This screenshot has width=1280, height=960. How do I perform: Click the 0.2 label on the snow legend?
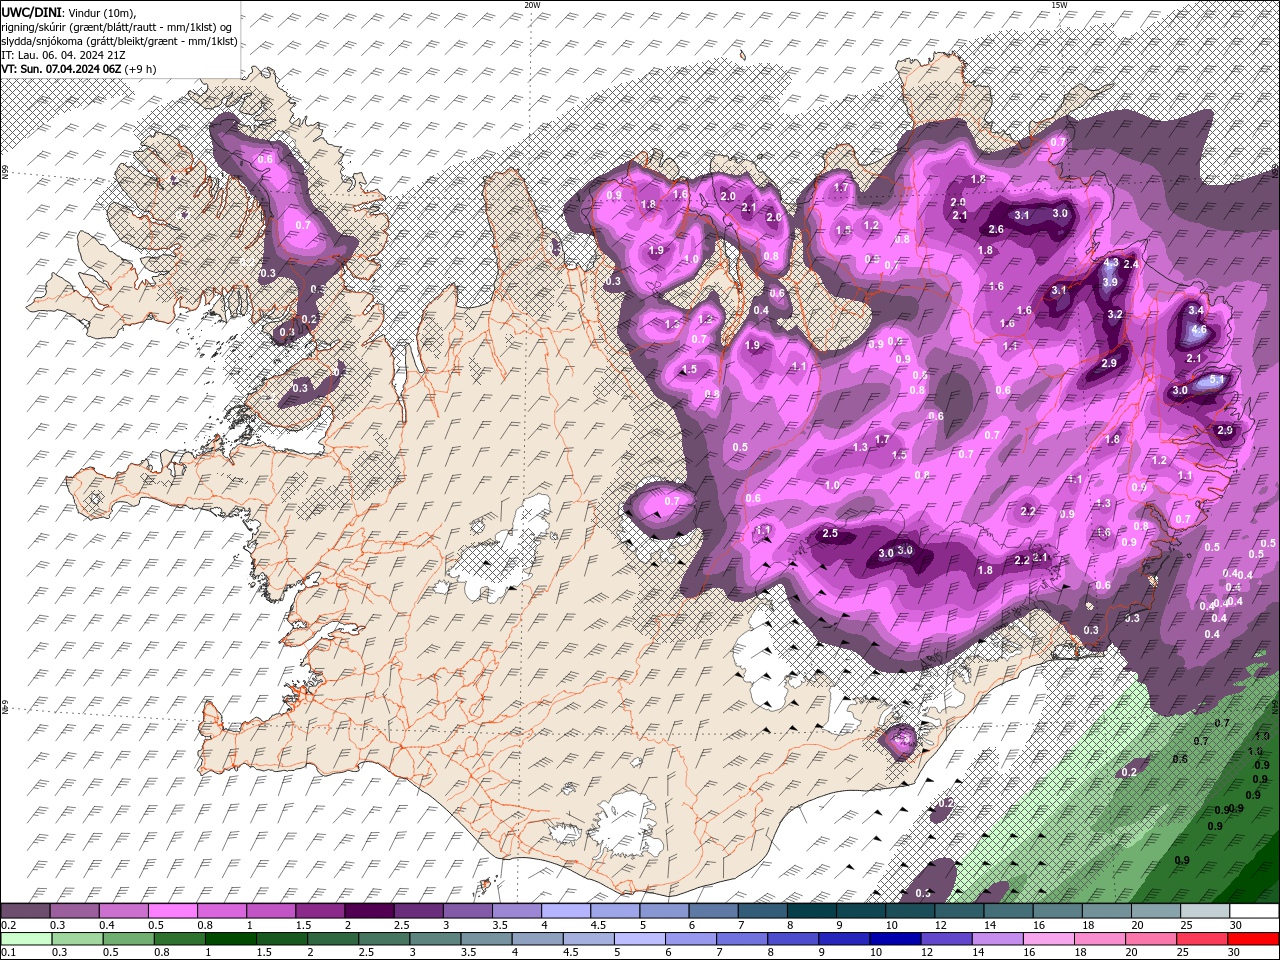click(x=8, y=925)
